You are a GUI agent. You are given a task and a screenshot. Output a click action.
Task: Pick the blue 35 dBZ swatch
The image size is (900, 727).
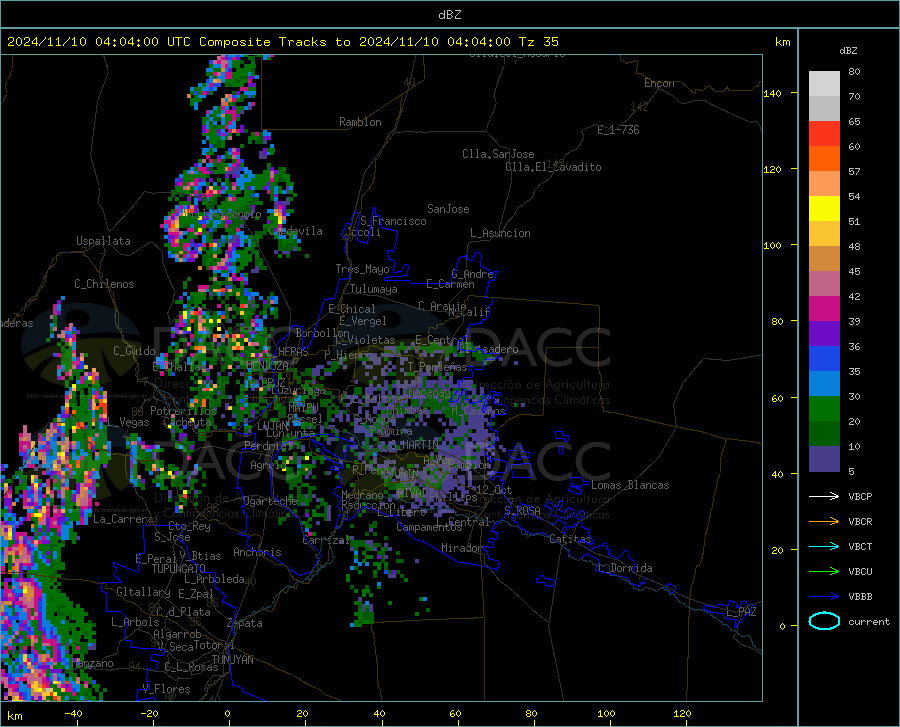pos(824,359)
